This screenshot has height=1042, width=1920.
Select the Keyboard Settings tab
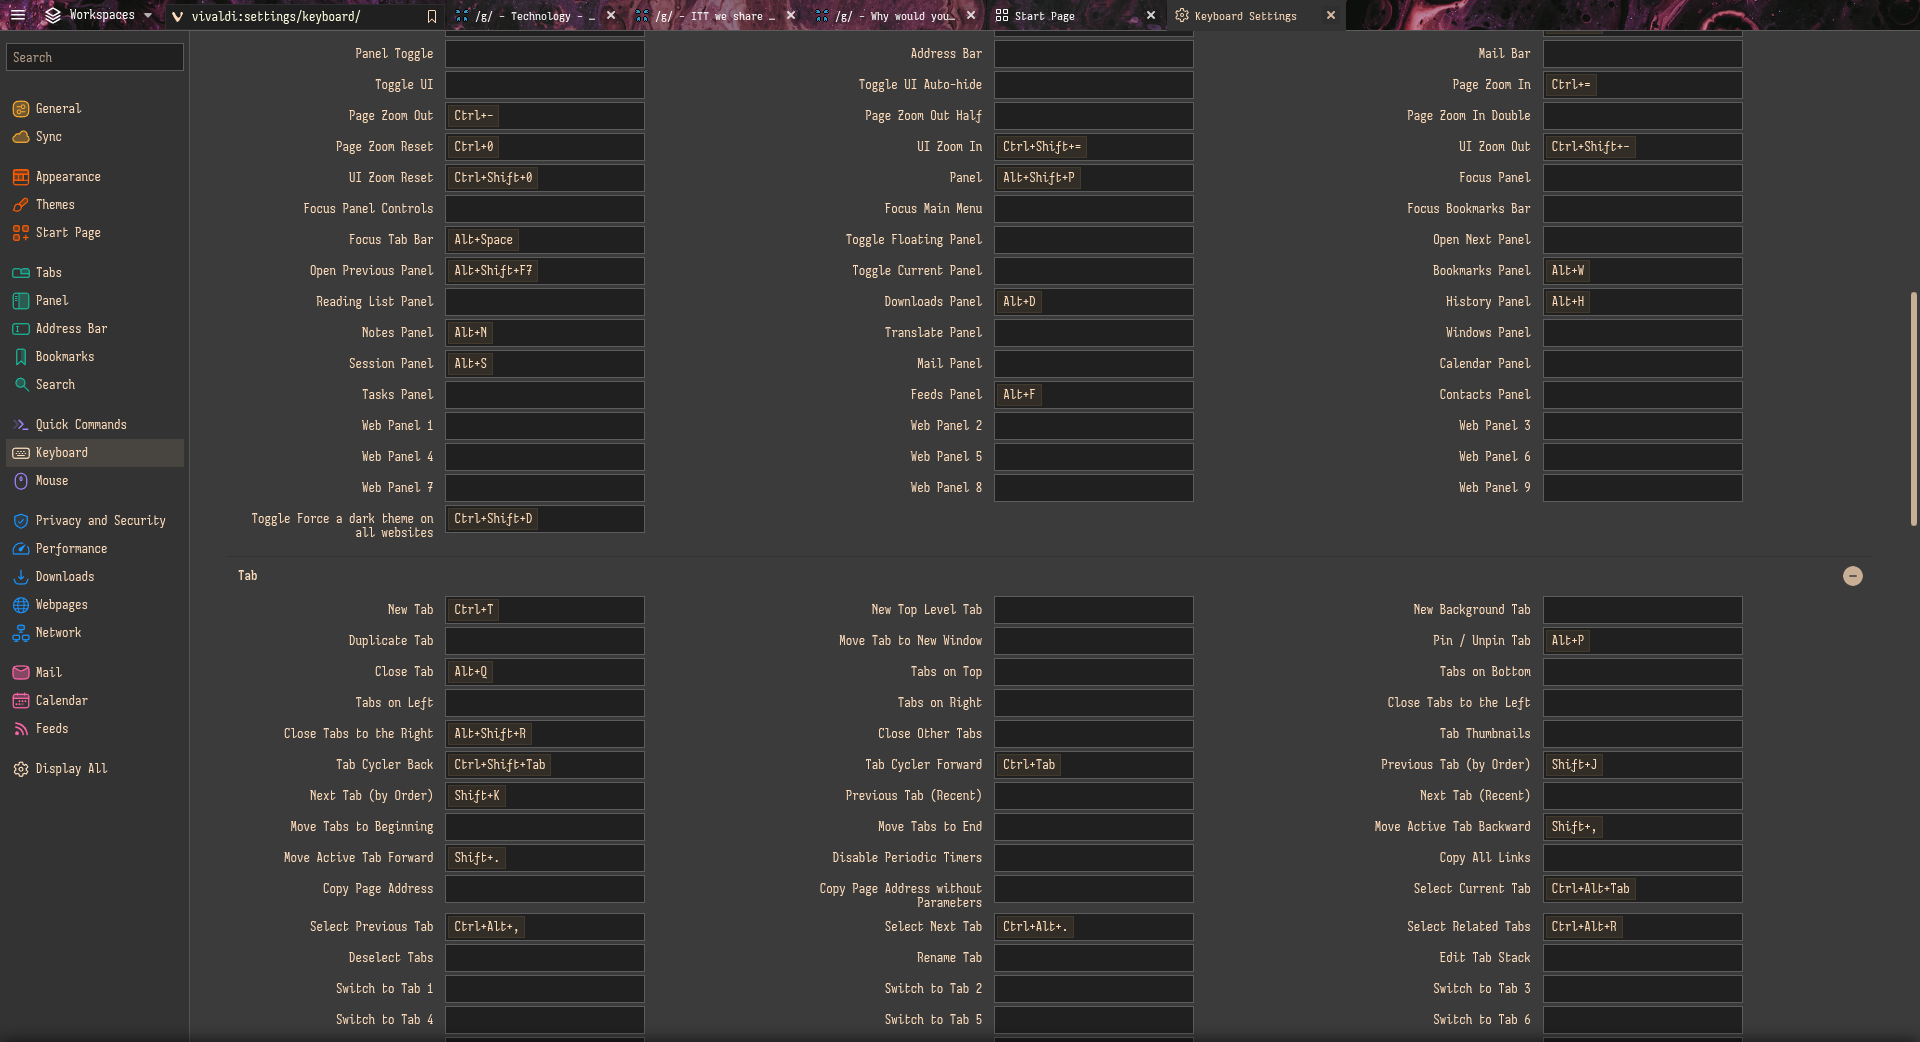tap(1256, 16)
